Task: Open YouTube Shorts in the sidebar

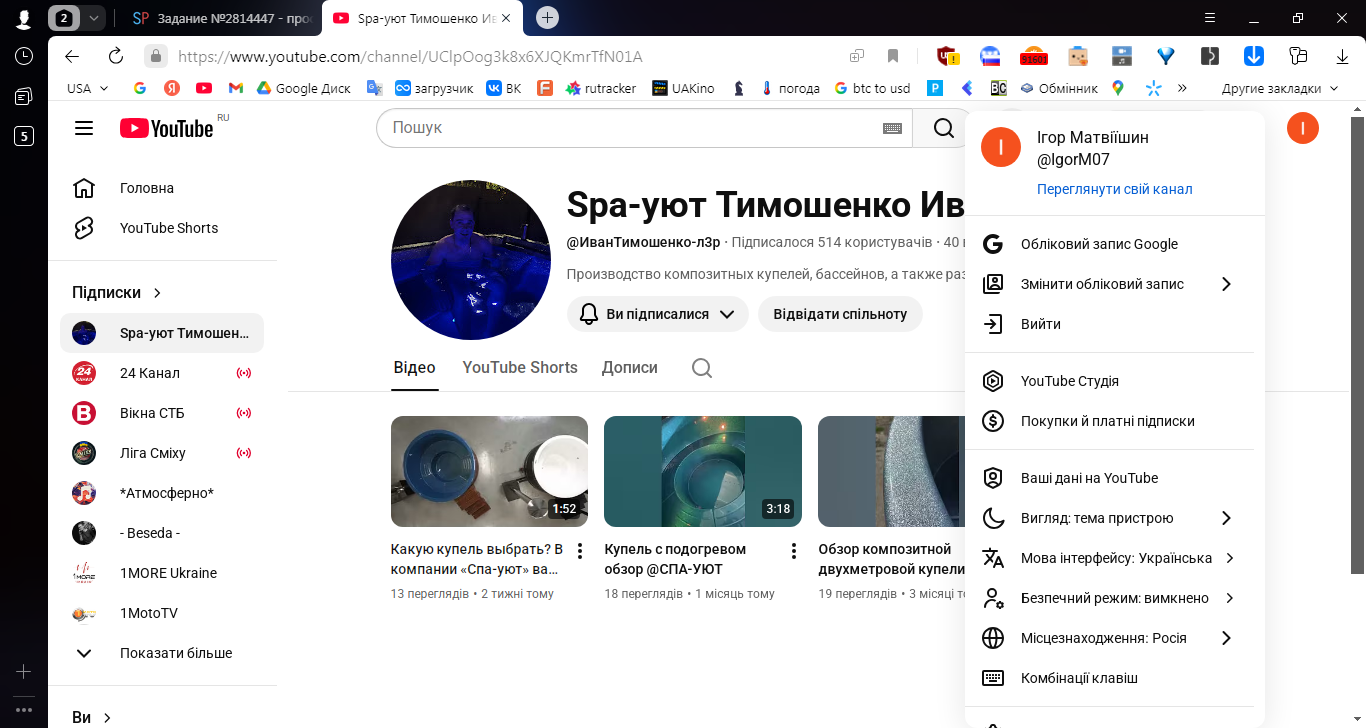Action: [162, 228]
